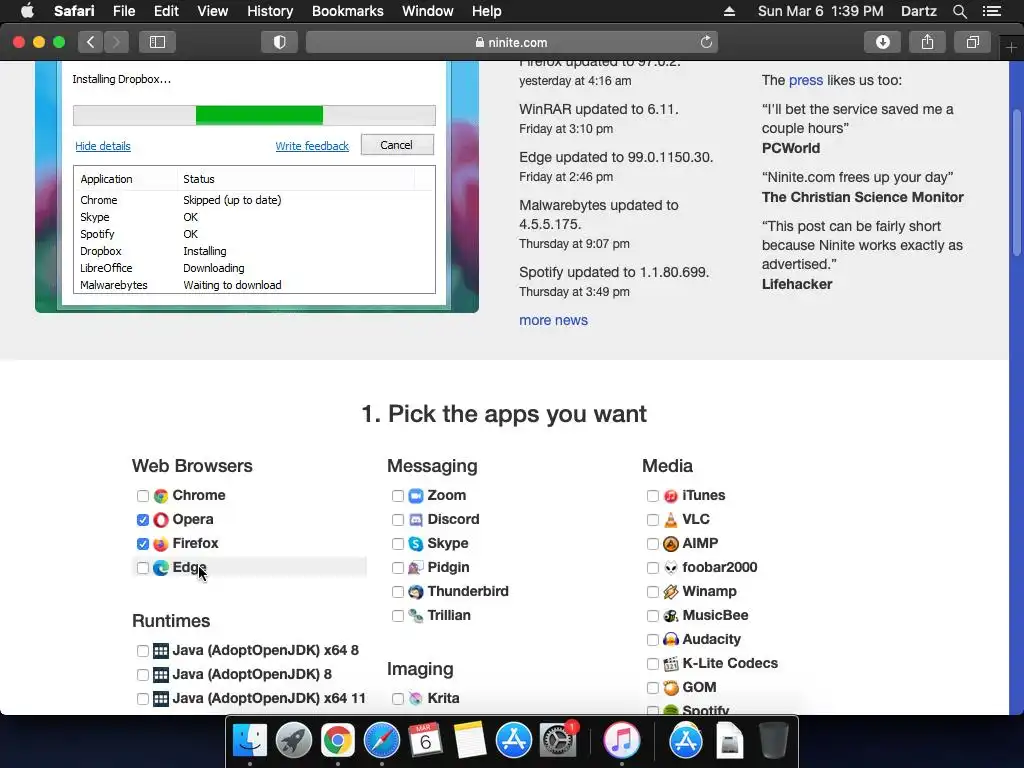Check the Krita checkbox
1024x768 pixels.
[398, 699]
